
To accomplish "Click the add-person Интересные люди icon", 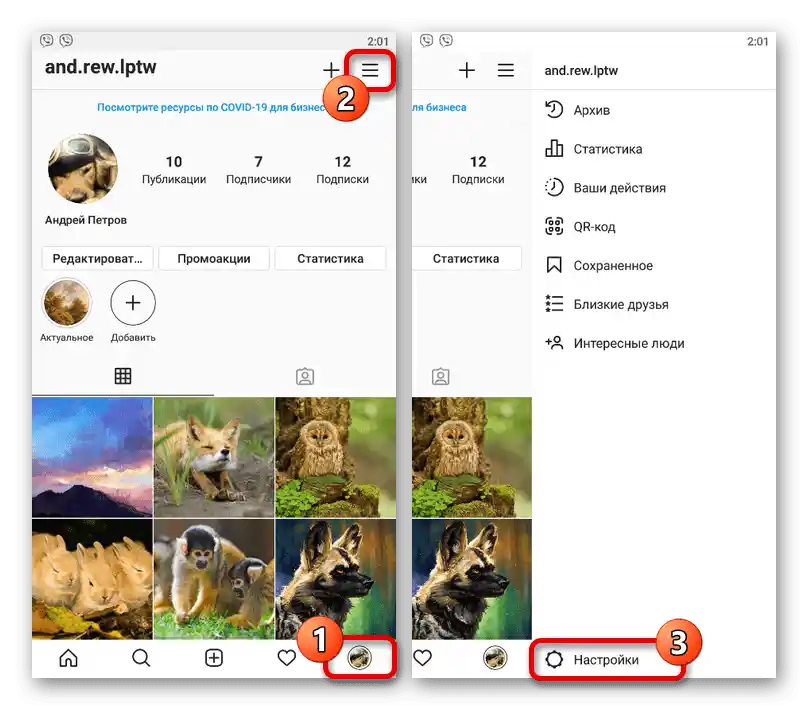I will tap(554, 343).
